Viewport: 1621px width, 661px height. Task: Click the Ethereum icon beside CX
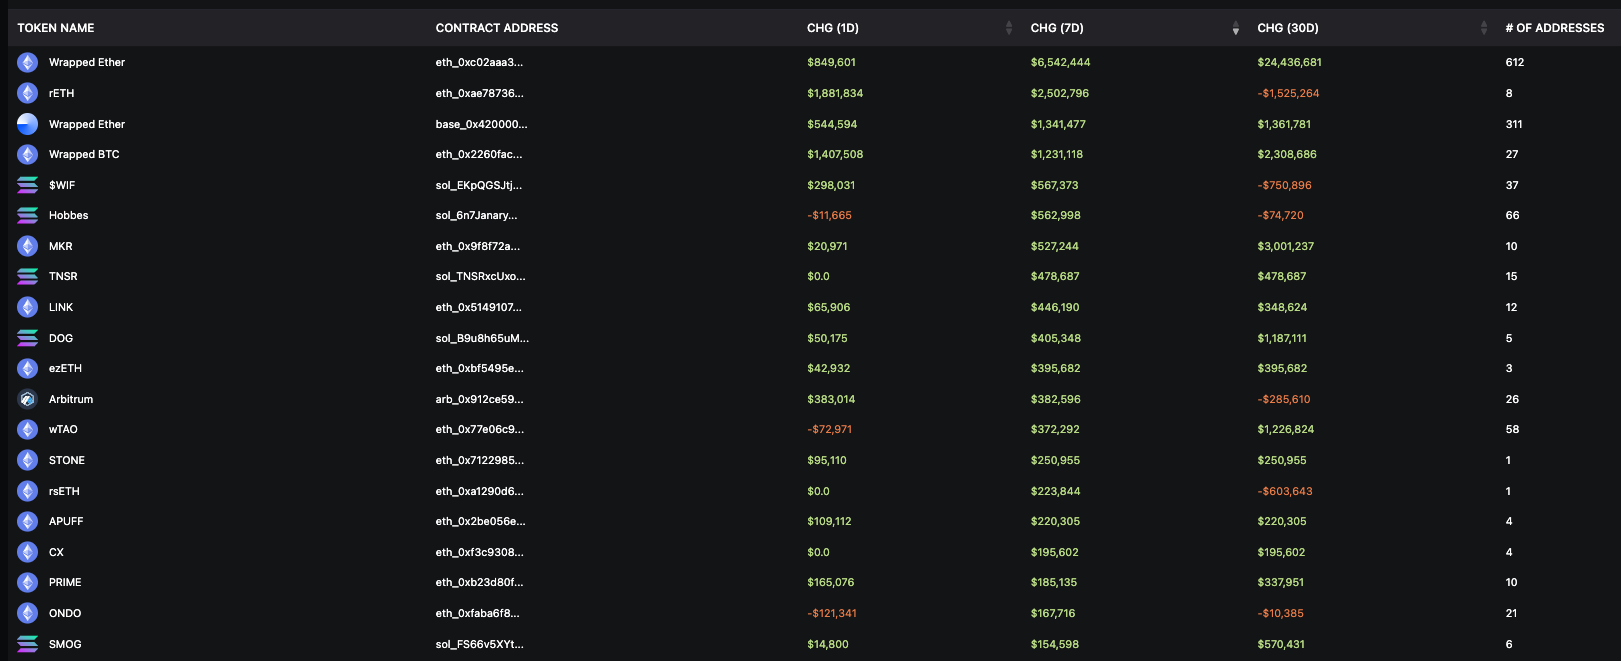pos(28,552)
